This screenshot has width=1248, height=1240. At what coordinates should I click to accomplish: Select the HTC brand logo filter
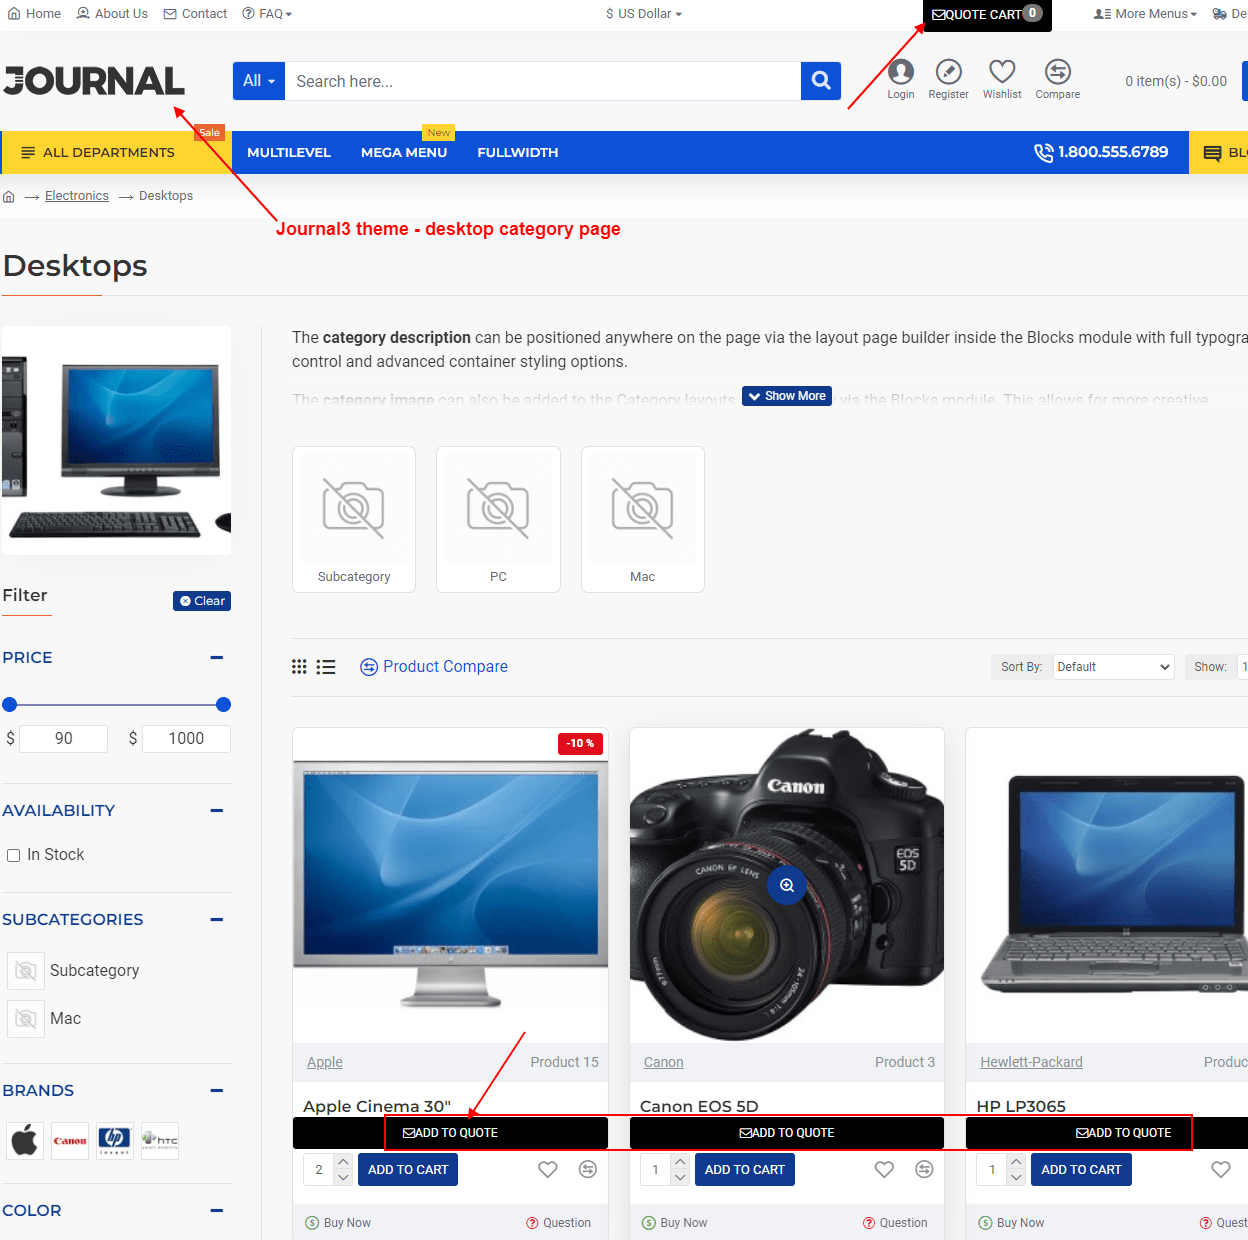pos(160,1140)
